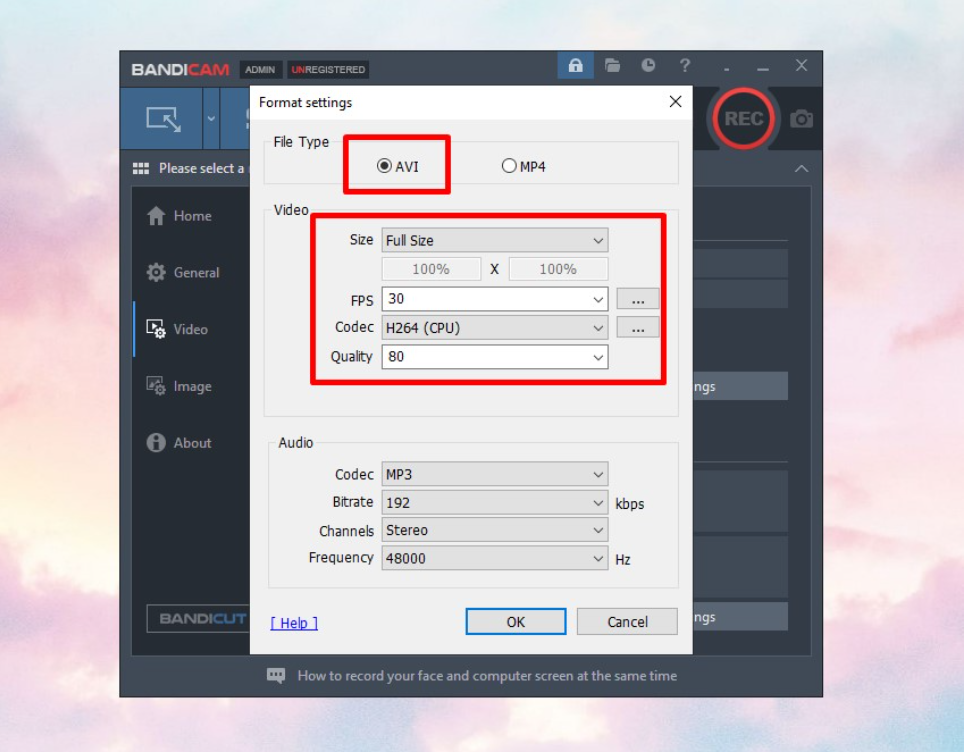This screenshot has width=965, height=752.
Task: Close the Bandicam main window
Action: coord(801,65)
